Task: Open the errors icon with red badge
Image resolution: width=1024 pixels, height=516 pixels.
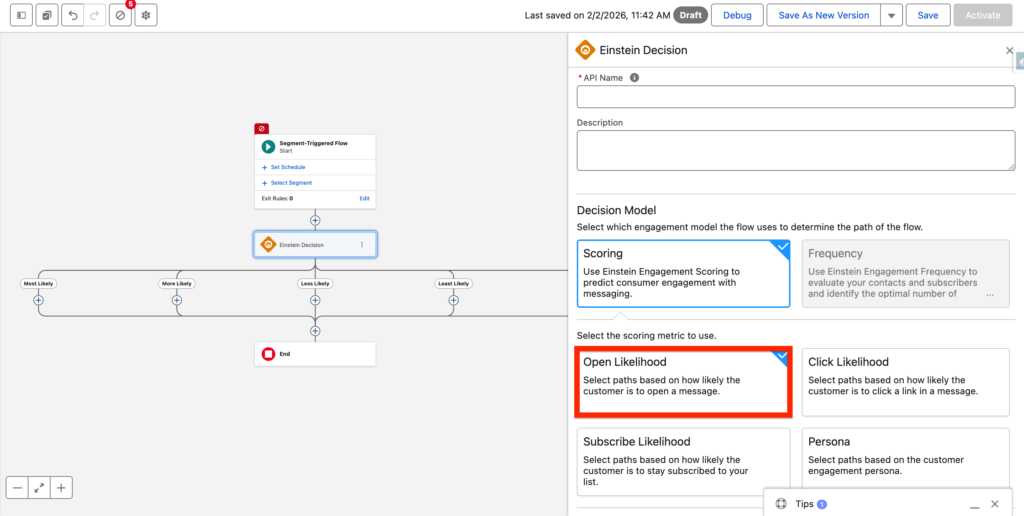Action: click(120, 16)
